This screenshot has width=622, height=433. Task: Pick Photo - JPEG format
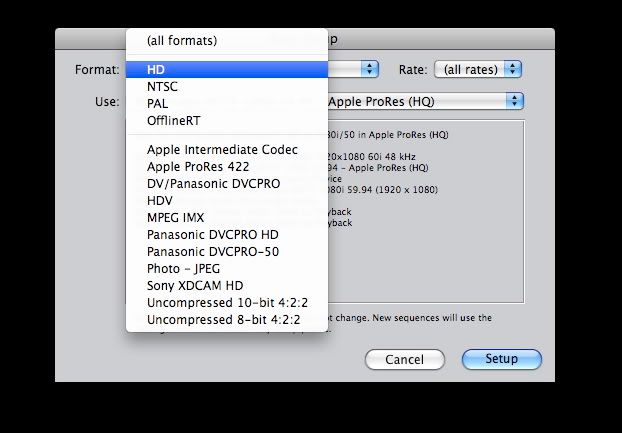coord(227,269)
